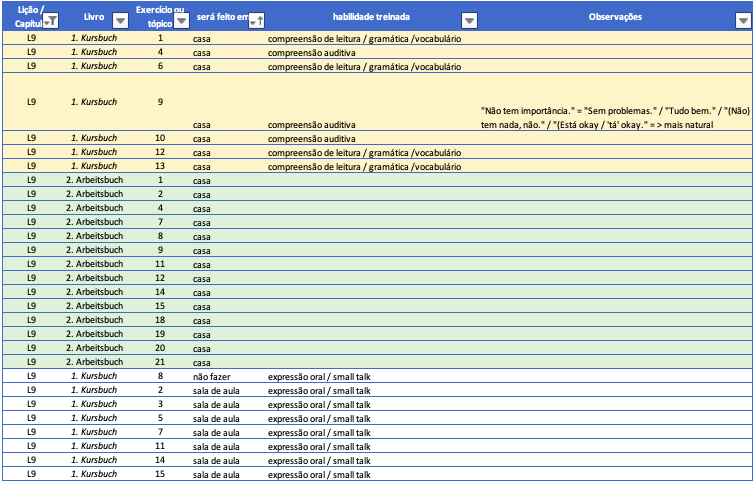Image resolution: width=755 pixels, height=481 pixels.
Task: Select the Observações header cell text
Action: (x=615, y=18)
